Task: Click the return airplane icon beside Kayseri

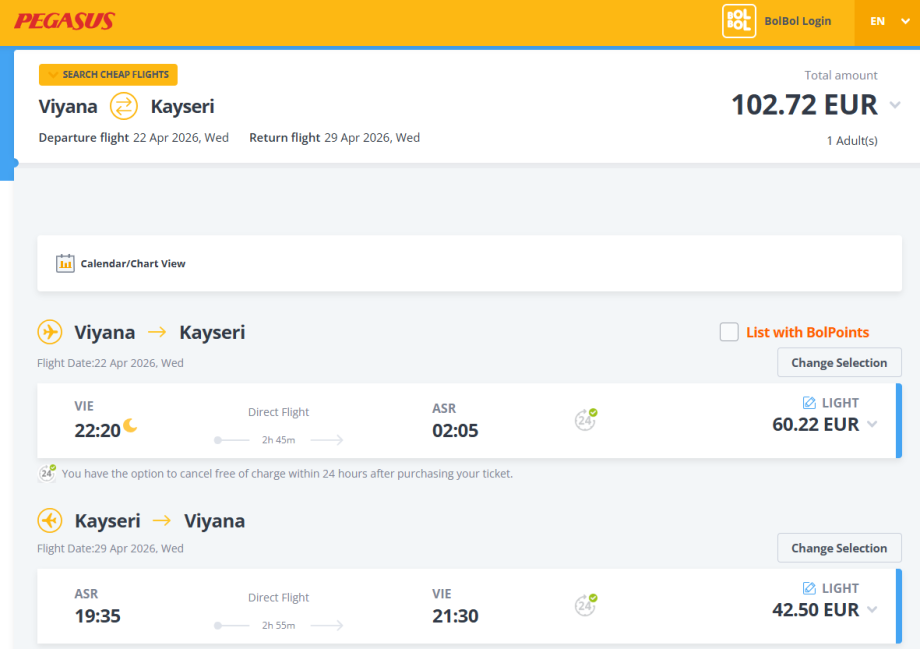Action: pos(50,521)
